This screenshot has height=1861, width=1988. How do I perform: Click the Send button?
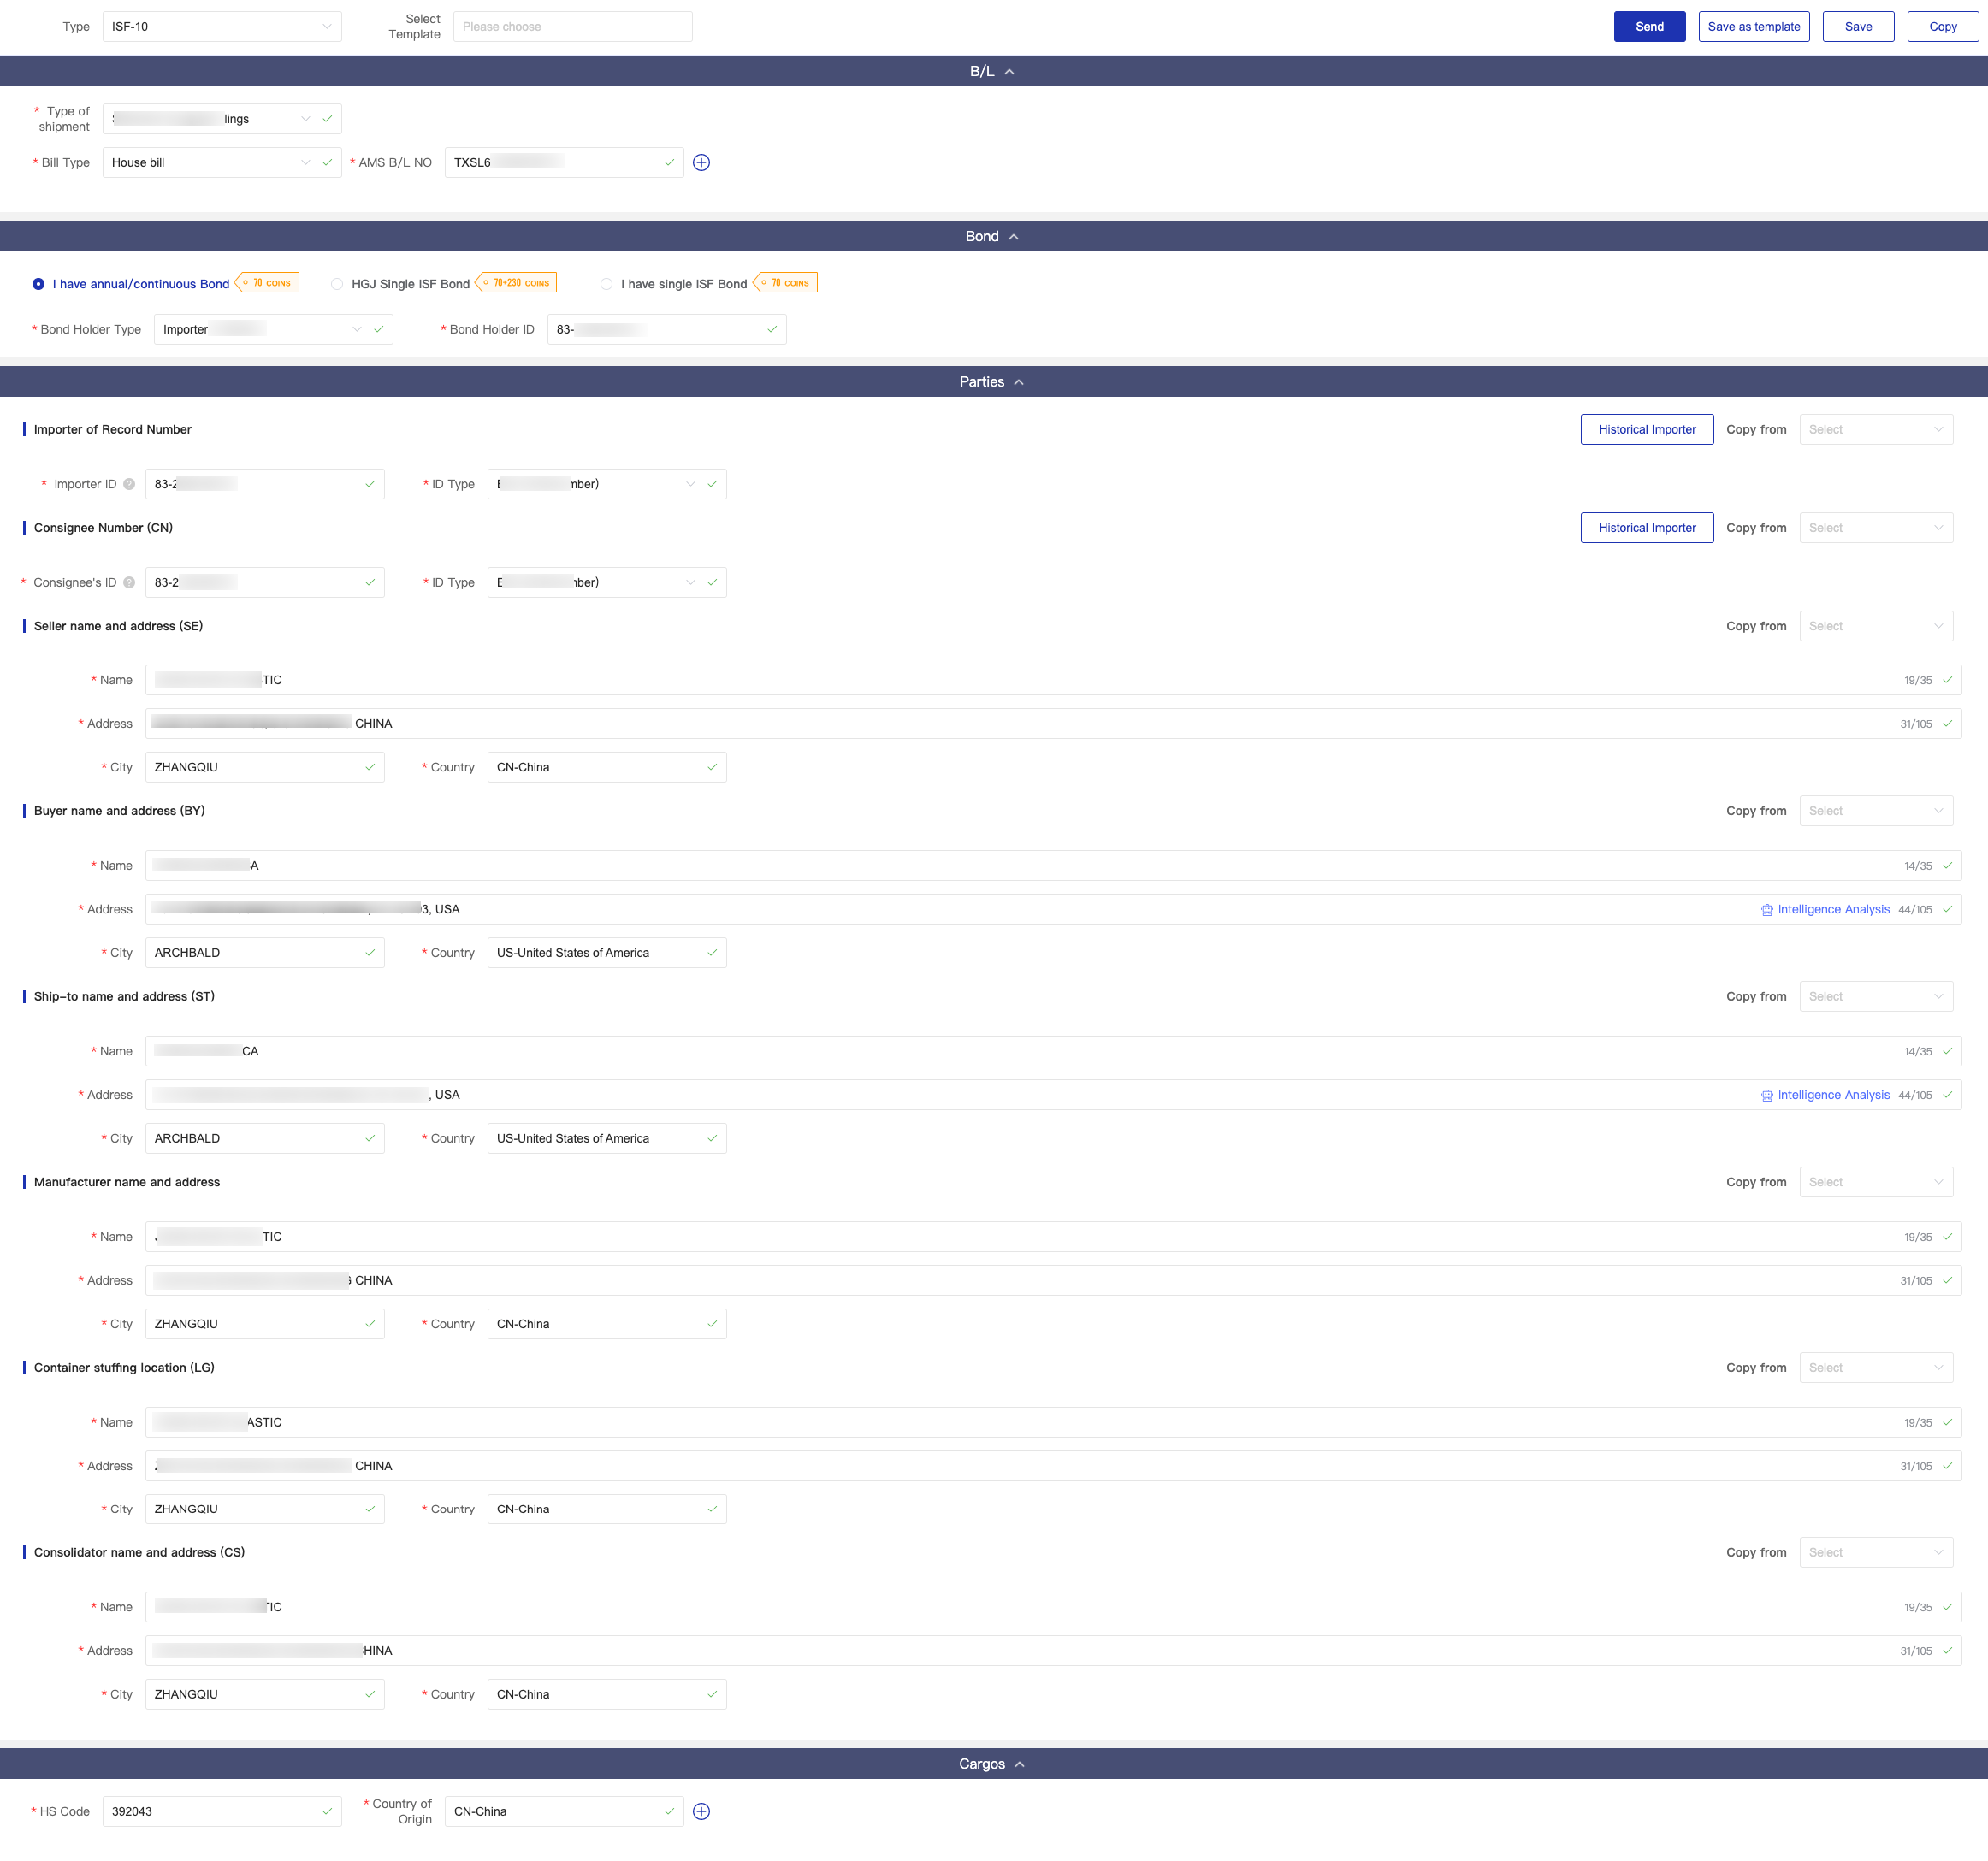click(x=1649, y=27)
